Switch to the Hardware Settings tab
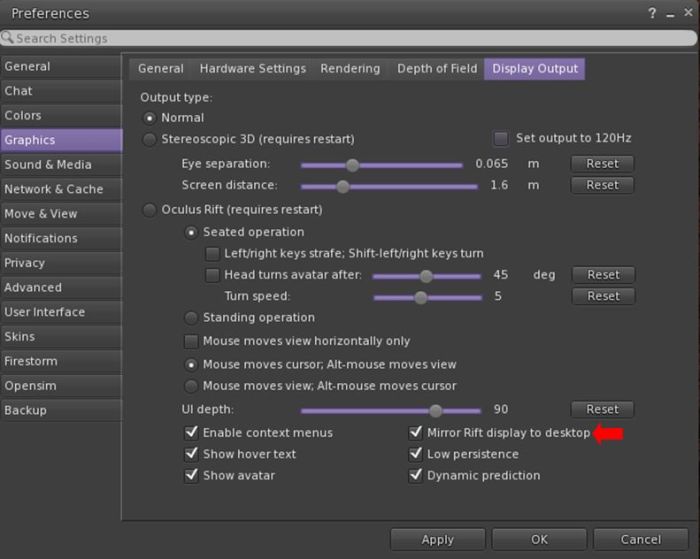 253,69
